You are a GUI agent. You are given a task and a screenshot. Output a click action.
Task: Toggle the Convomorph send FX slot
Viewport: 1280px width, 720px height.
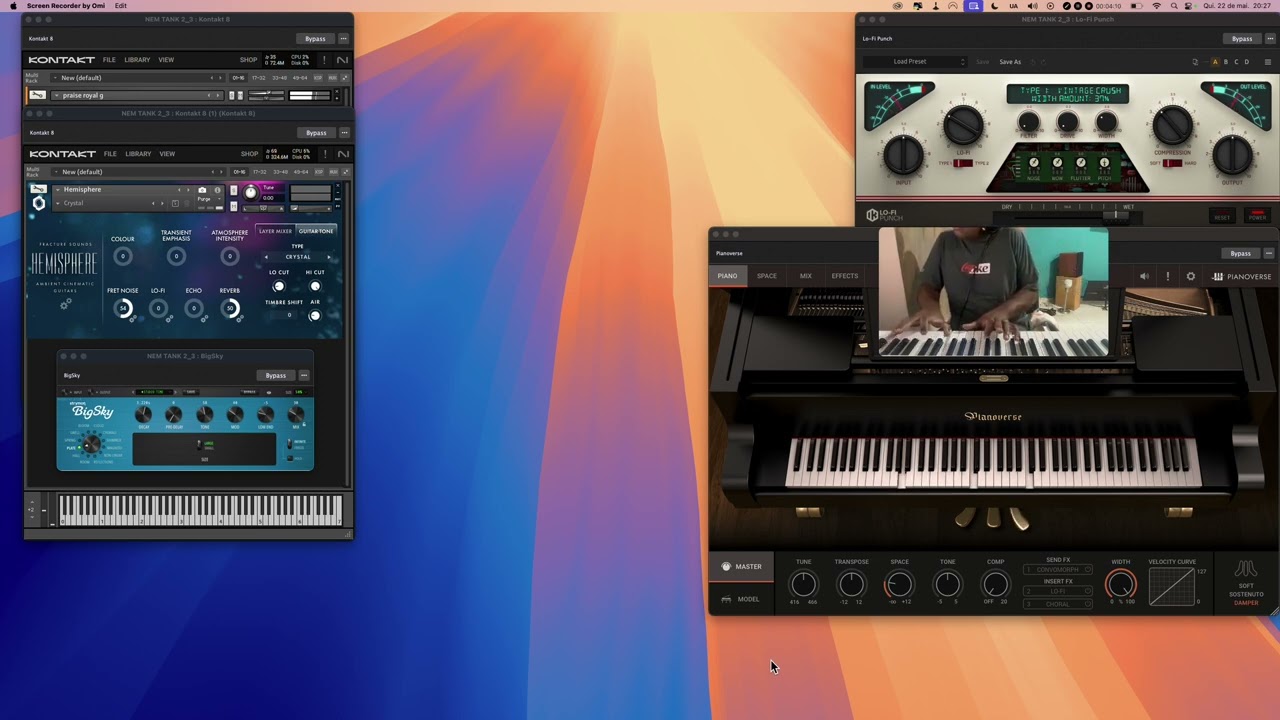[x=1058, y=570]
